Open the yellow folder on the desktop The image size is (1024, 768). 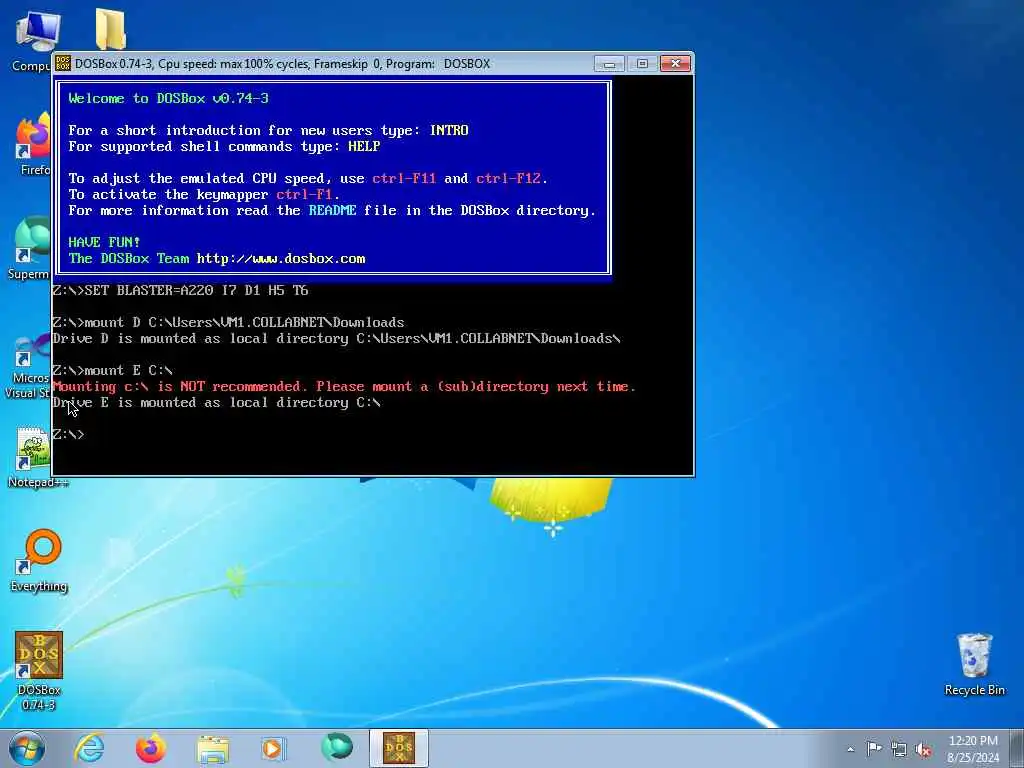[x=110, y=29]
